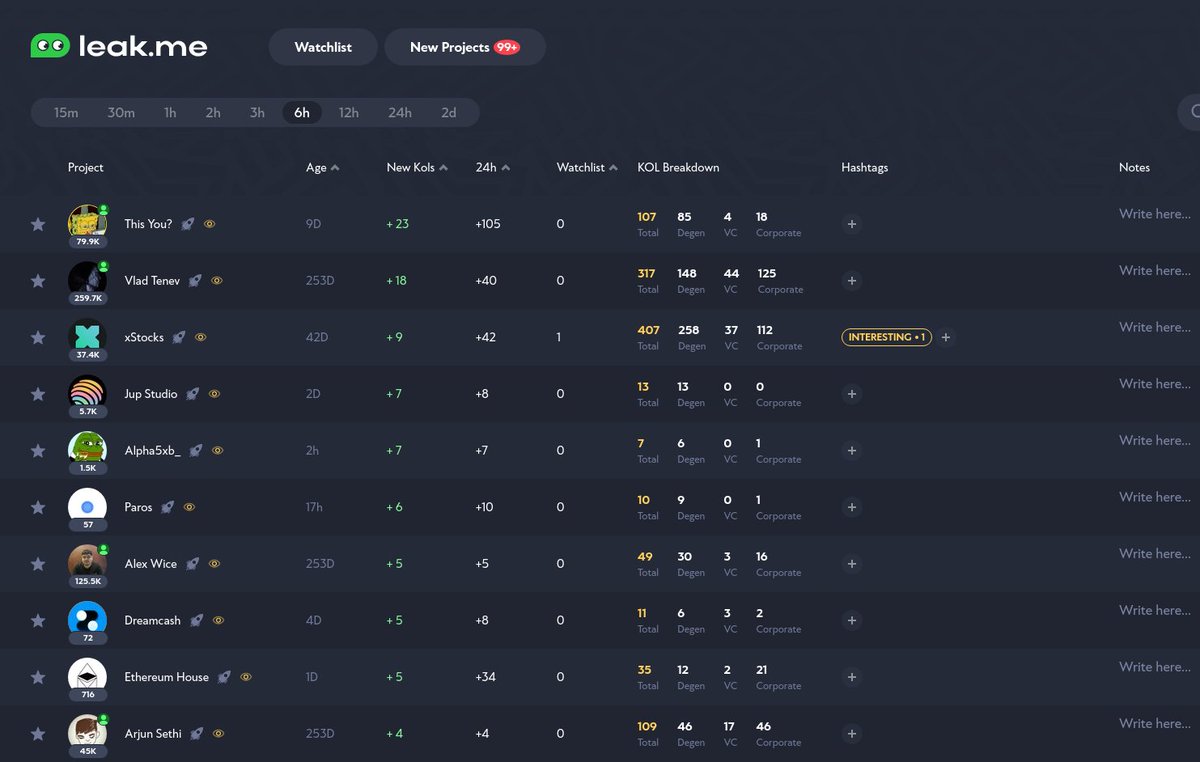The height and width of the screenshot is (762, 1200).
Task: Toggle the eye icon beside Alex Wice
Action: coord(217,564)
